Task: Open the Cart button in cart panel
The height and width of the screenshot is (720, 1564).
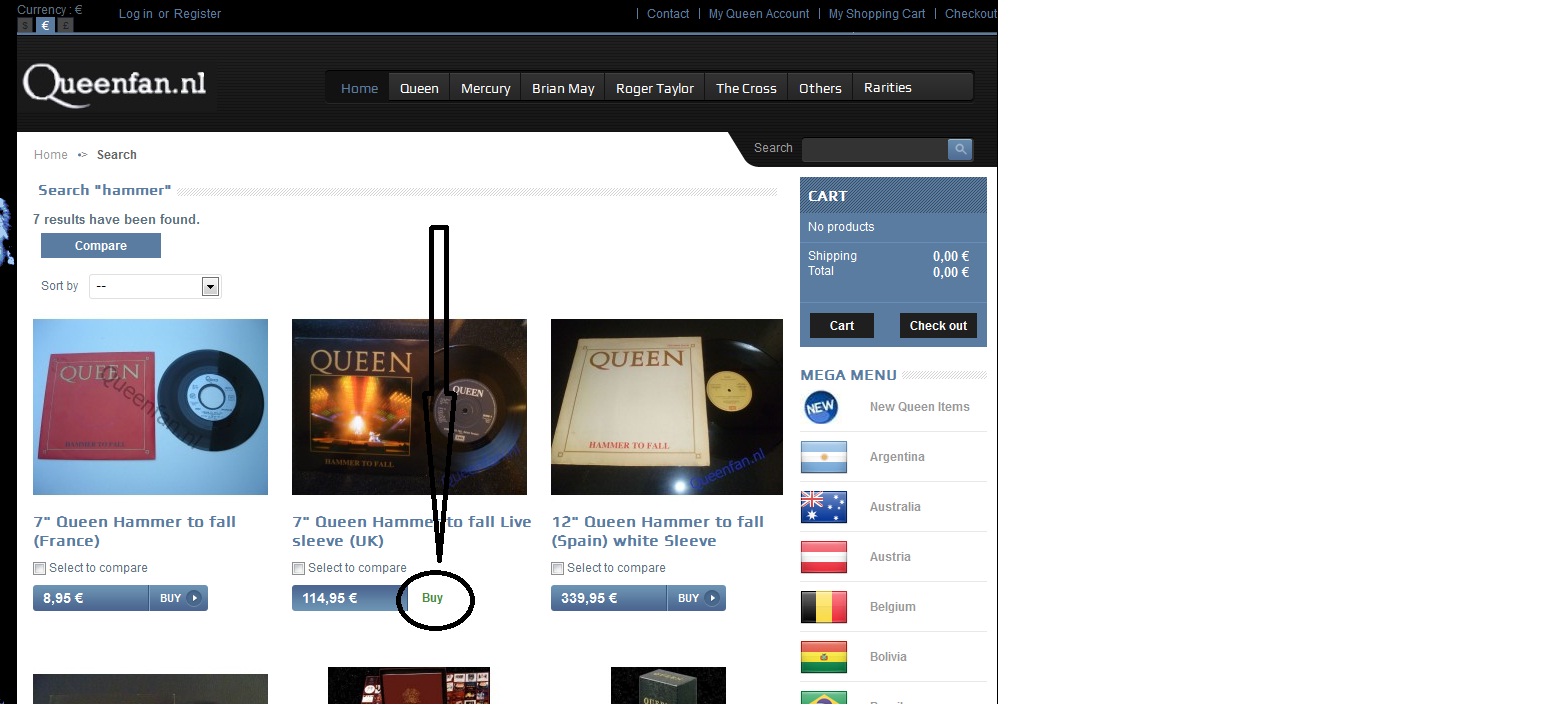Action: 842,326
